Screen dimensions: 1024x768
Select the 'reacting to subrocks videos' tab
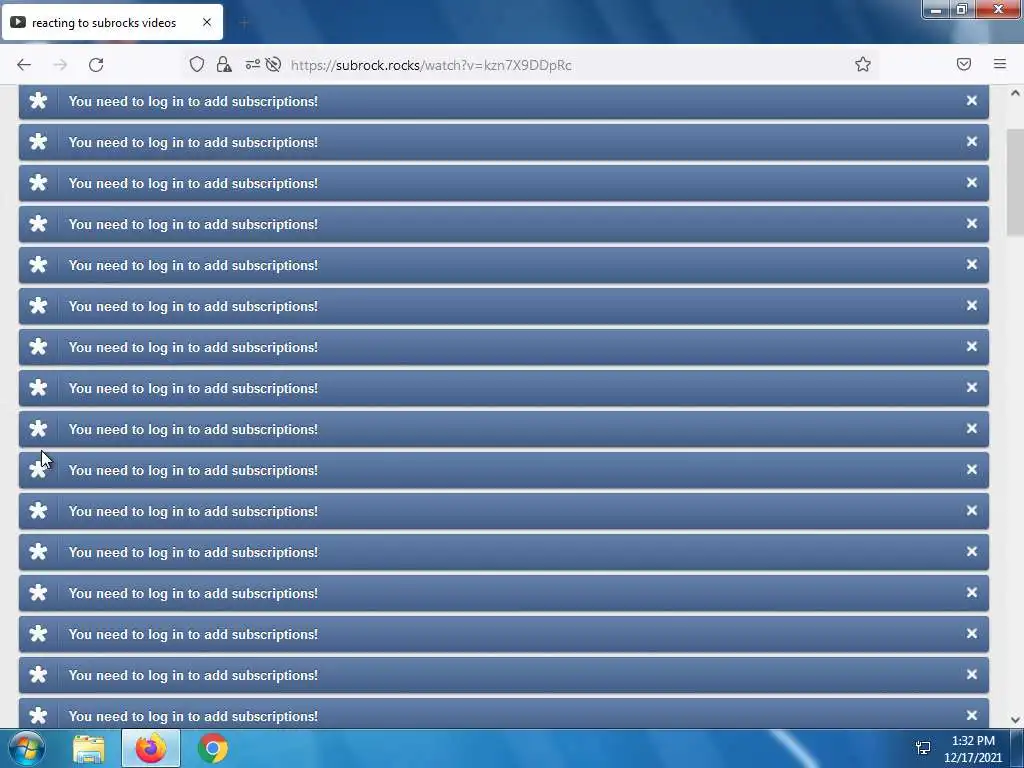tap(112, 22)
